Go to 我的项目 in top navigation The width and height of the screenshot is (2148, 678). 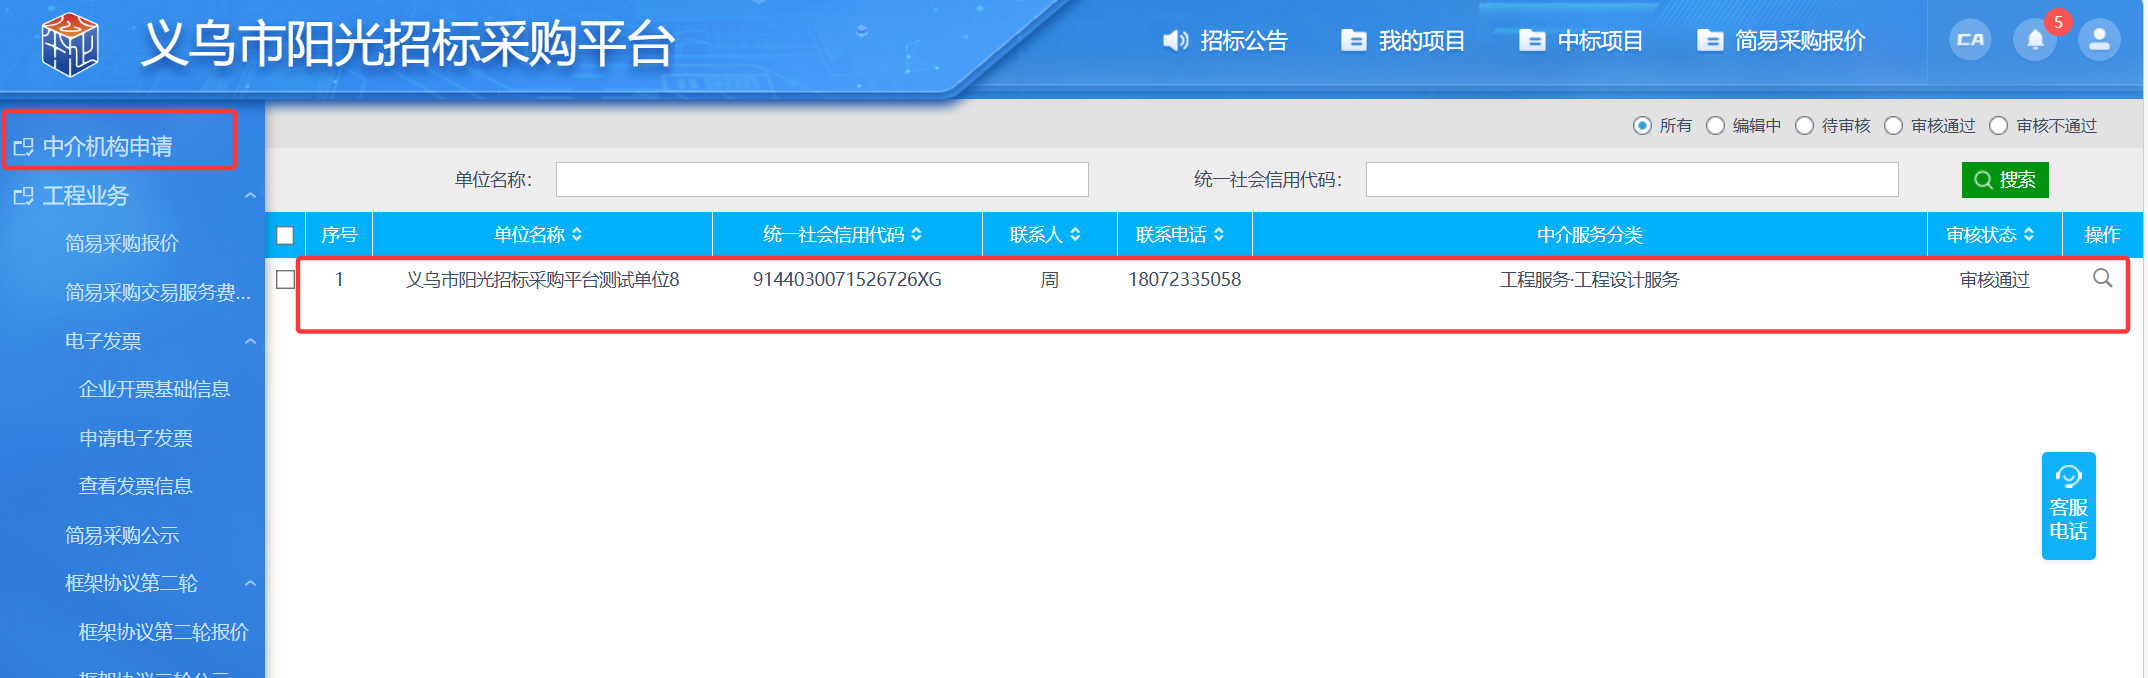coord(1403,41)
